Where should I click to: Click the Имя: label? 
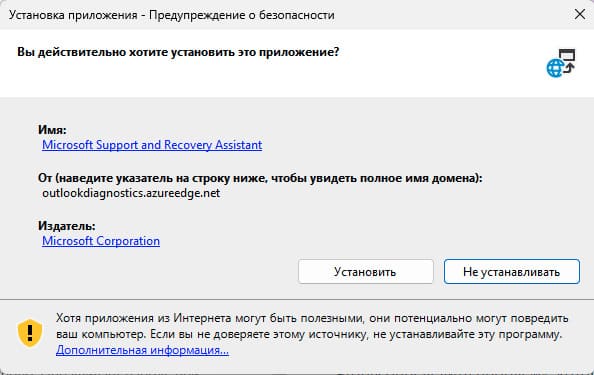click(52, 130)
